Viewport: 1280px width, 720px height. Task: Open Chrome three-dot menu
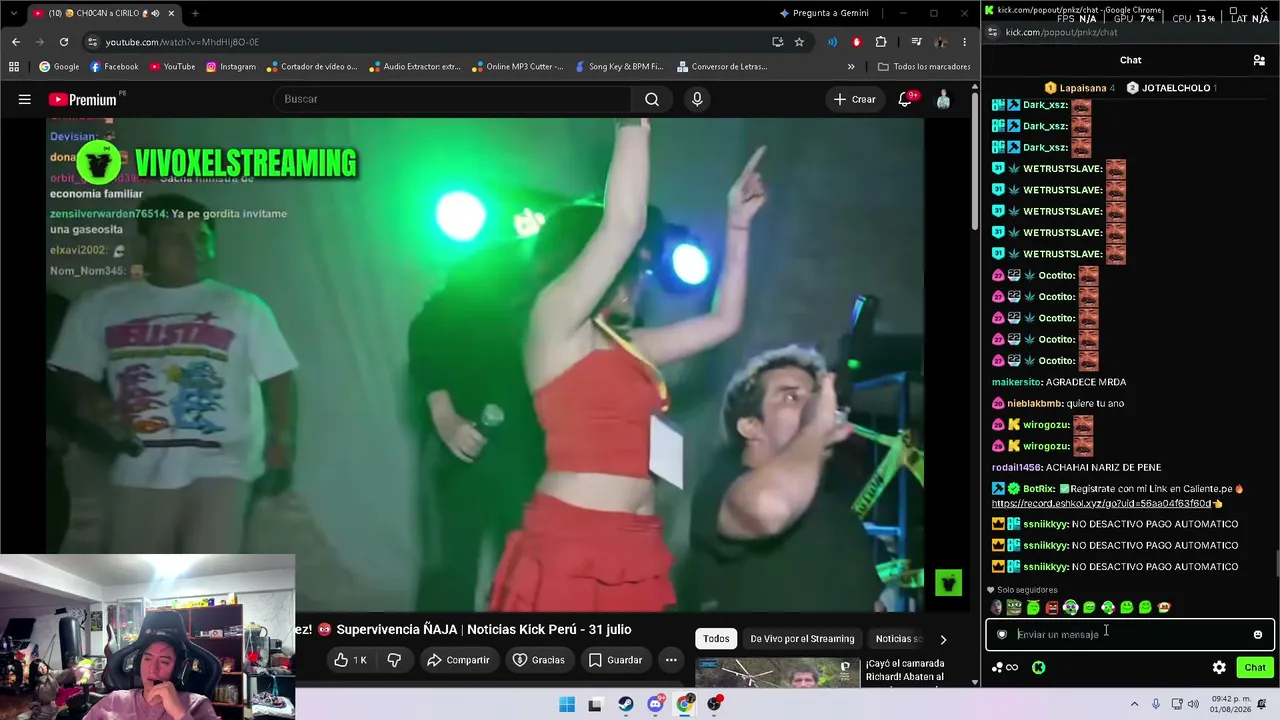[964, 42]
